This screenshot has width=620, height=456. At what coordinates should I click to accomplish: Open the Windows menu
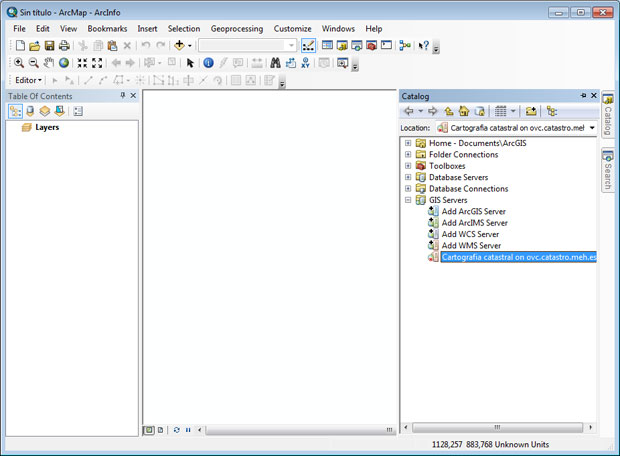(x=338, y=29)
